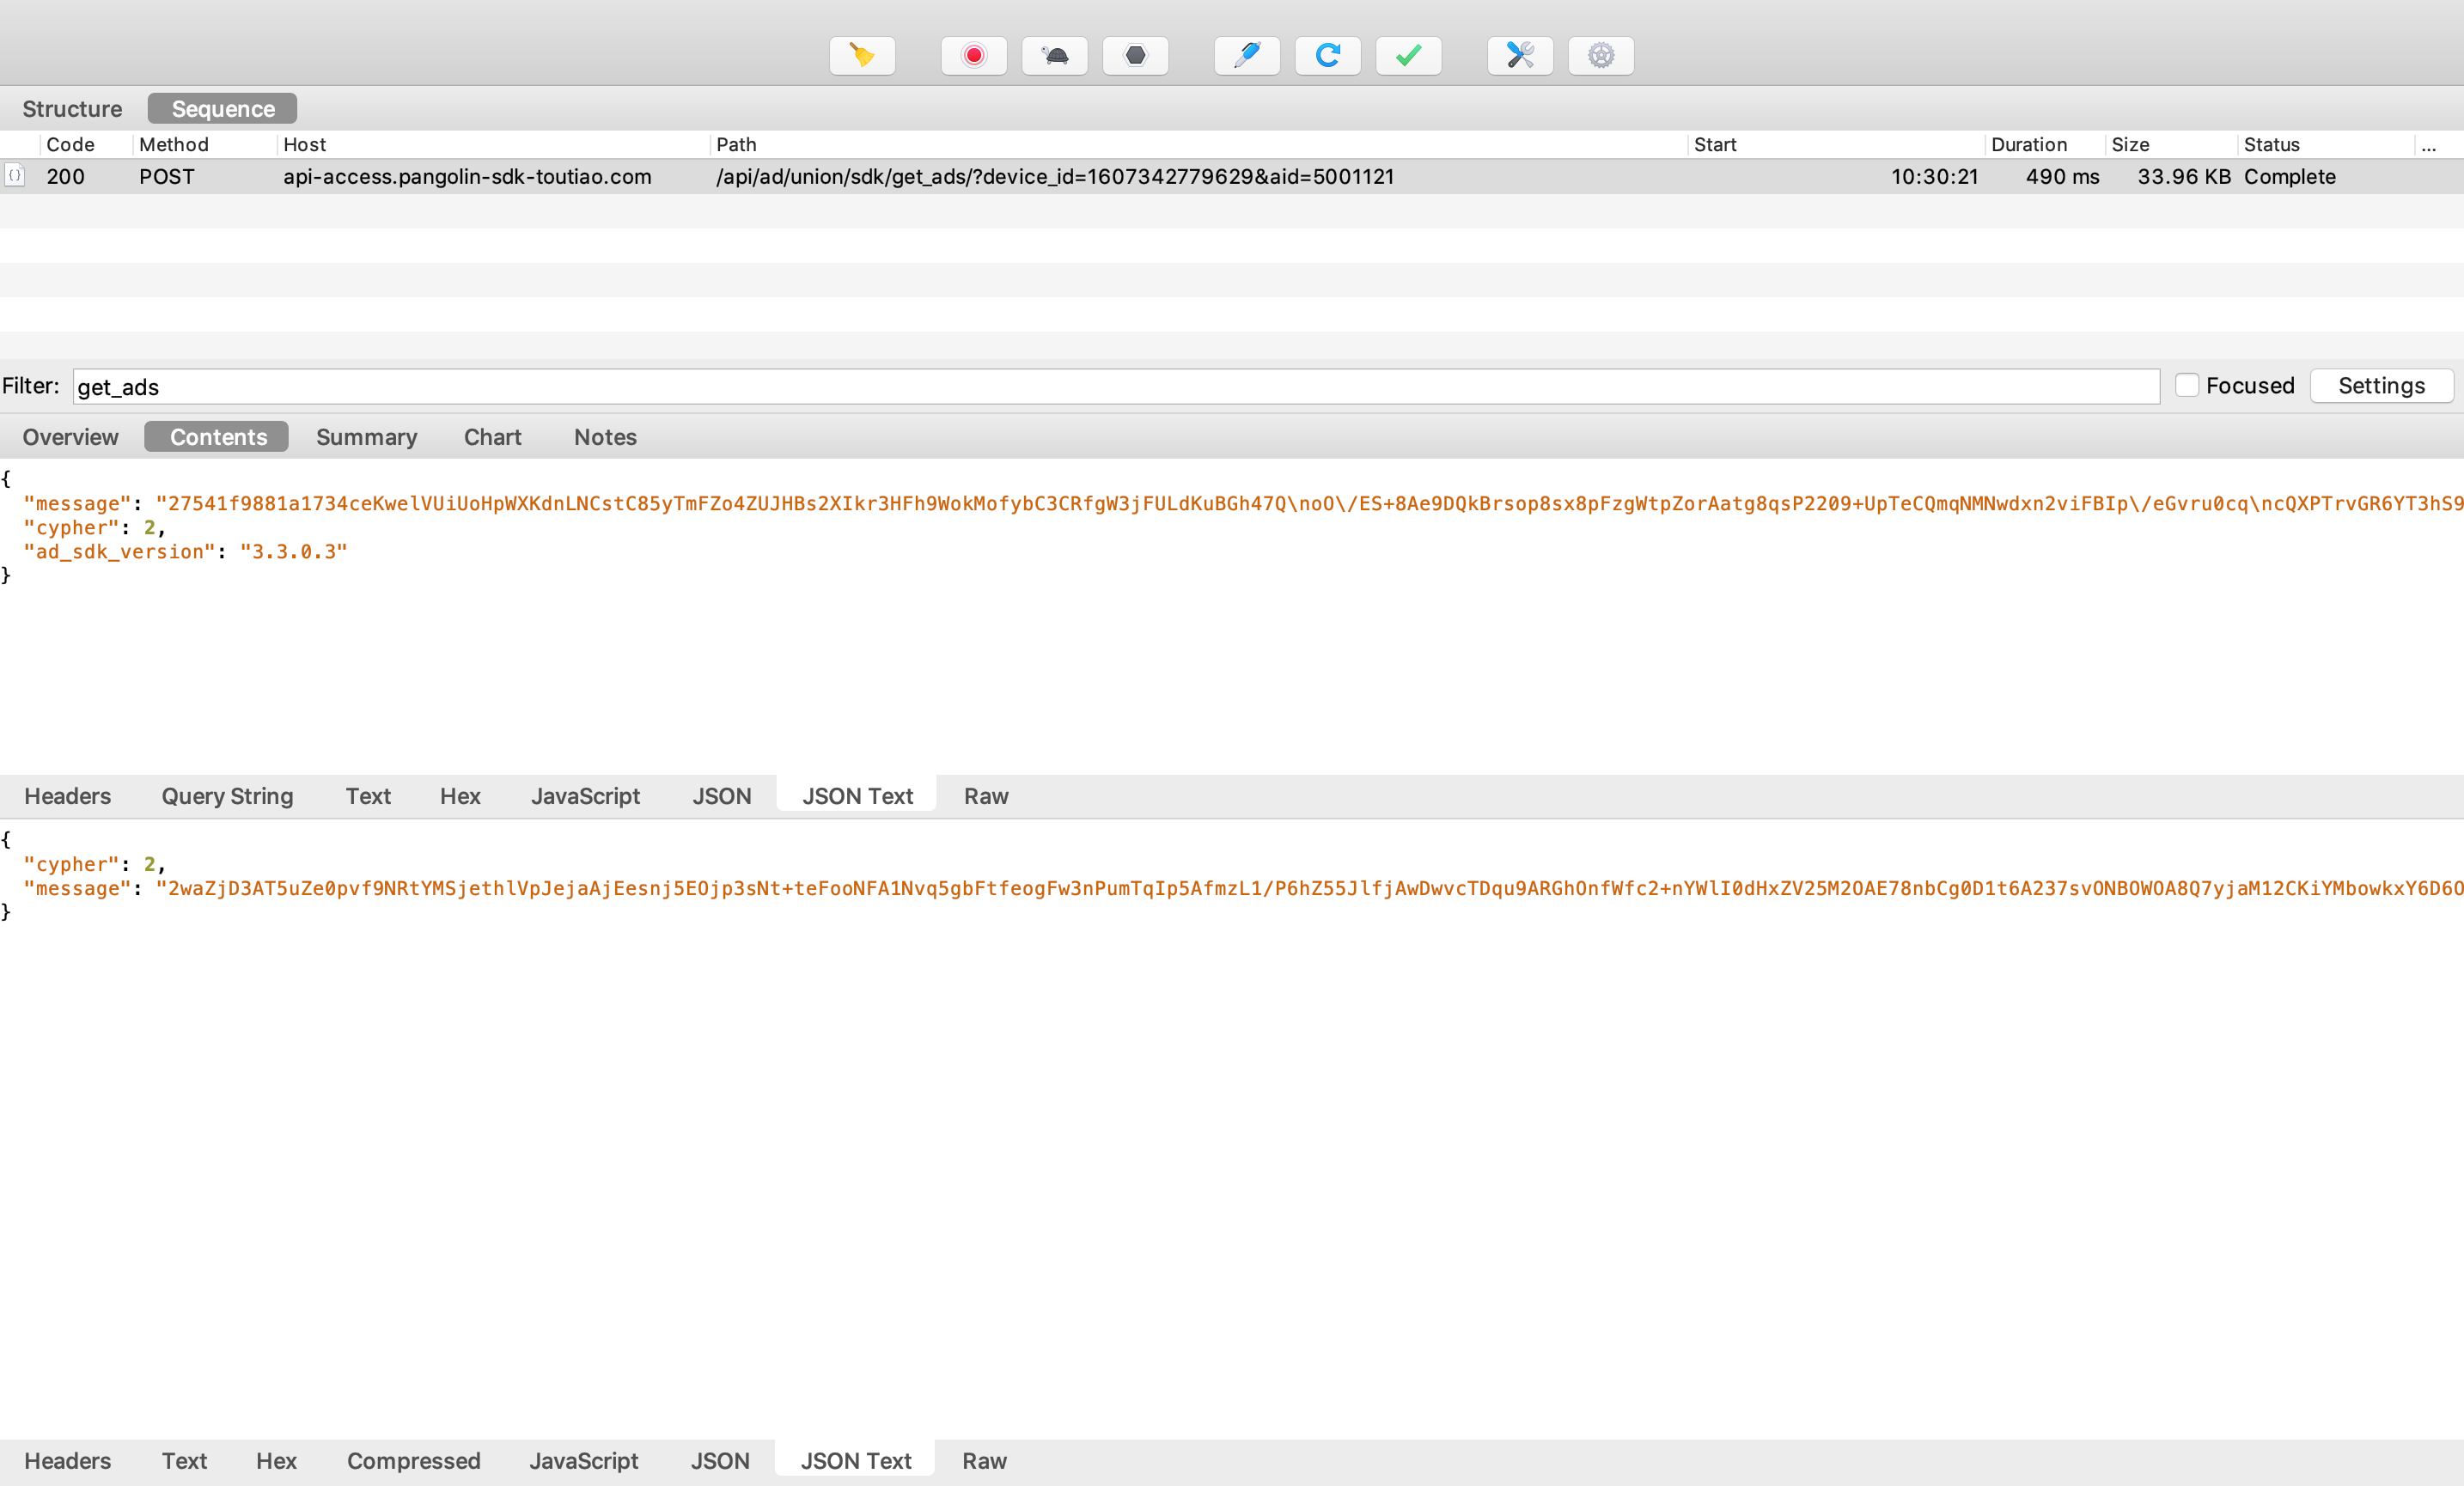Image resolution: width=2464 pixels, height=1486 pixels.
Task: Click the get_ads filter text field
Action: point(1115,387)
